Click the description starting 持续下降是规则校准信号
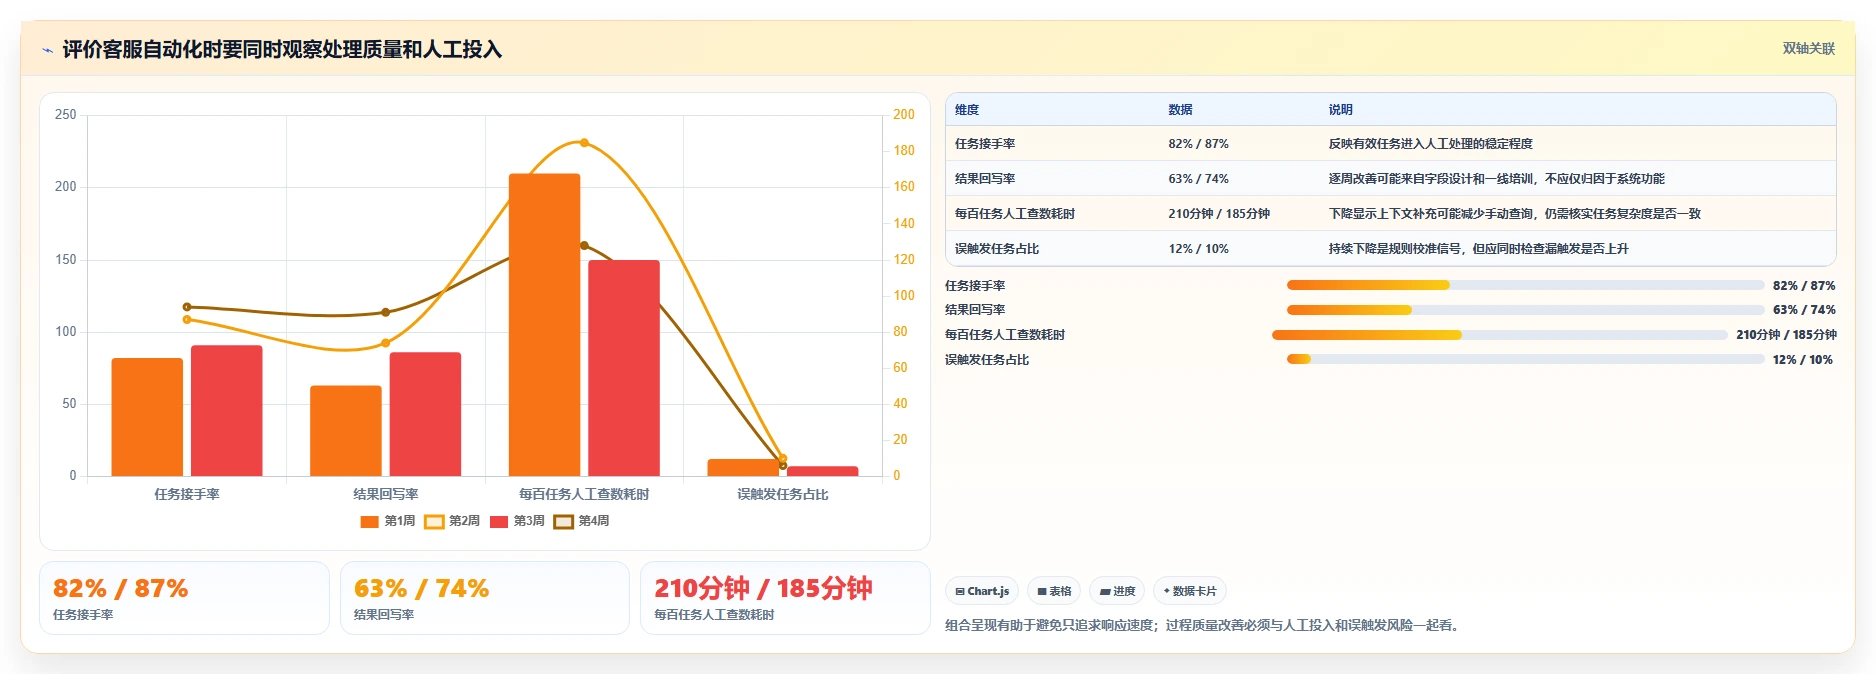Image resolution: width=1876 pixels, height=674 pixels. pos(1478,249)
